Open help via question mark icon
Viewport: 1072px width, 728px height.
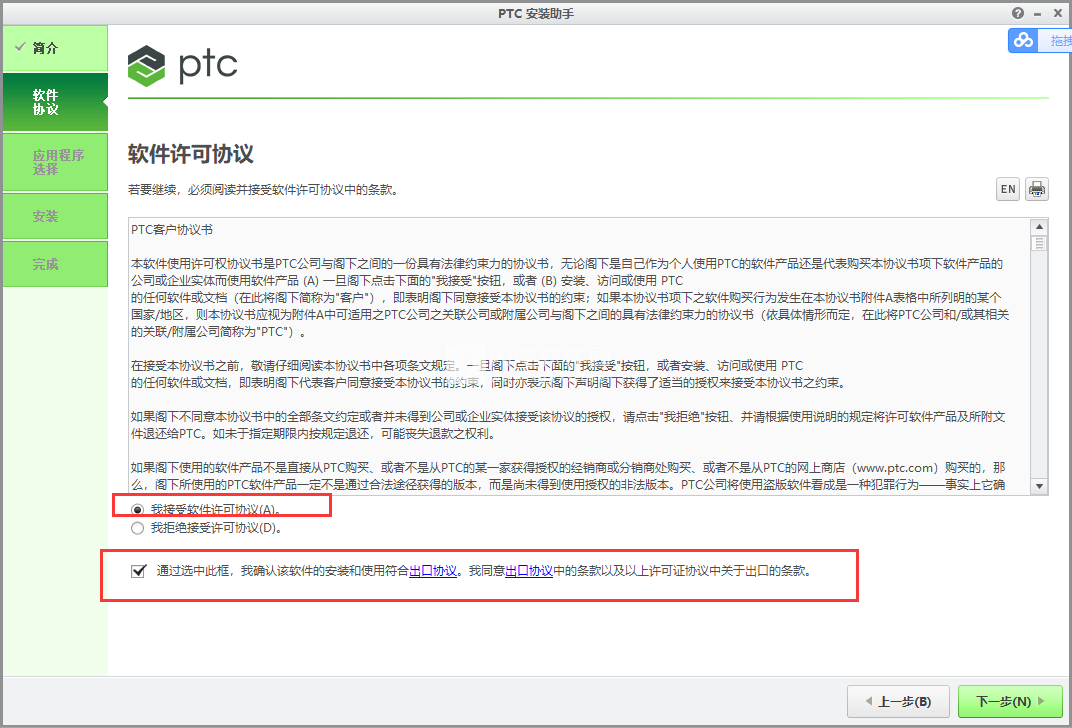pos(1018,13)
